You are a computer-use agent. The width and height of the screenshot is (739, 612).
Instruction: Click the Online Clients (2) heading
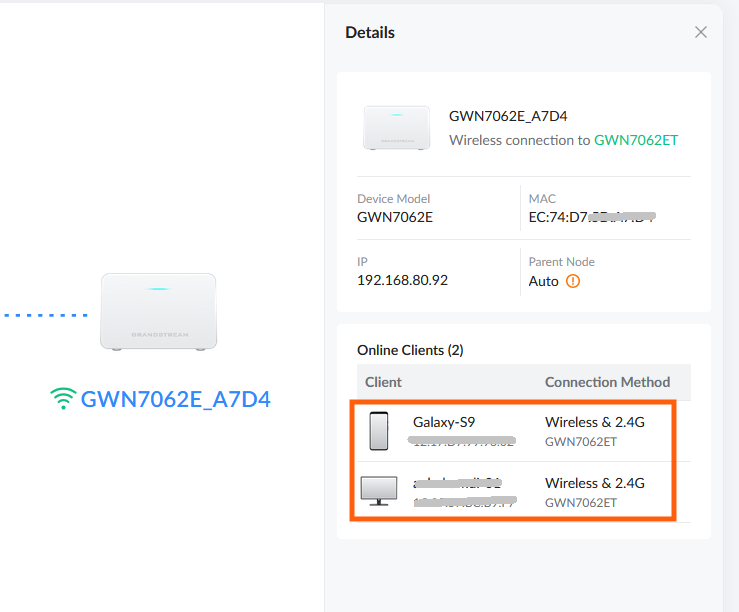click(411, 351)
